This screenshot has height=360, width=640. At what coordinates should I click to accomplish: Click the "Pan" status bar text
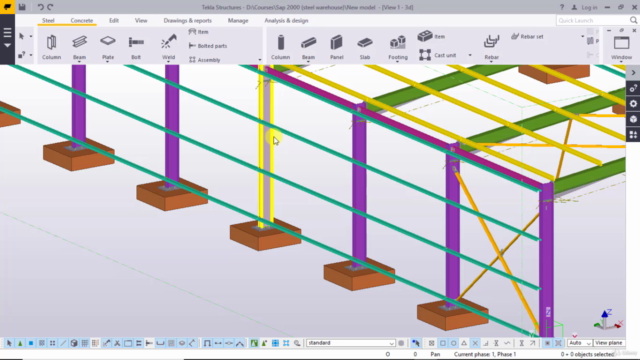(x=435, y=354)
